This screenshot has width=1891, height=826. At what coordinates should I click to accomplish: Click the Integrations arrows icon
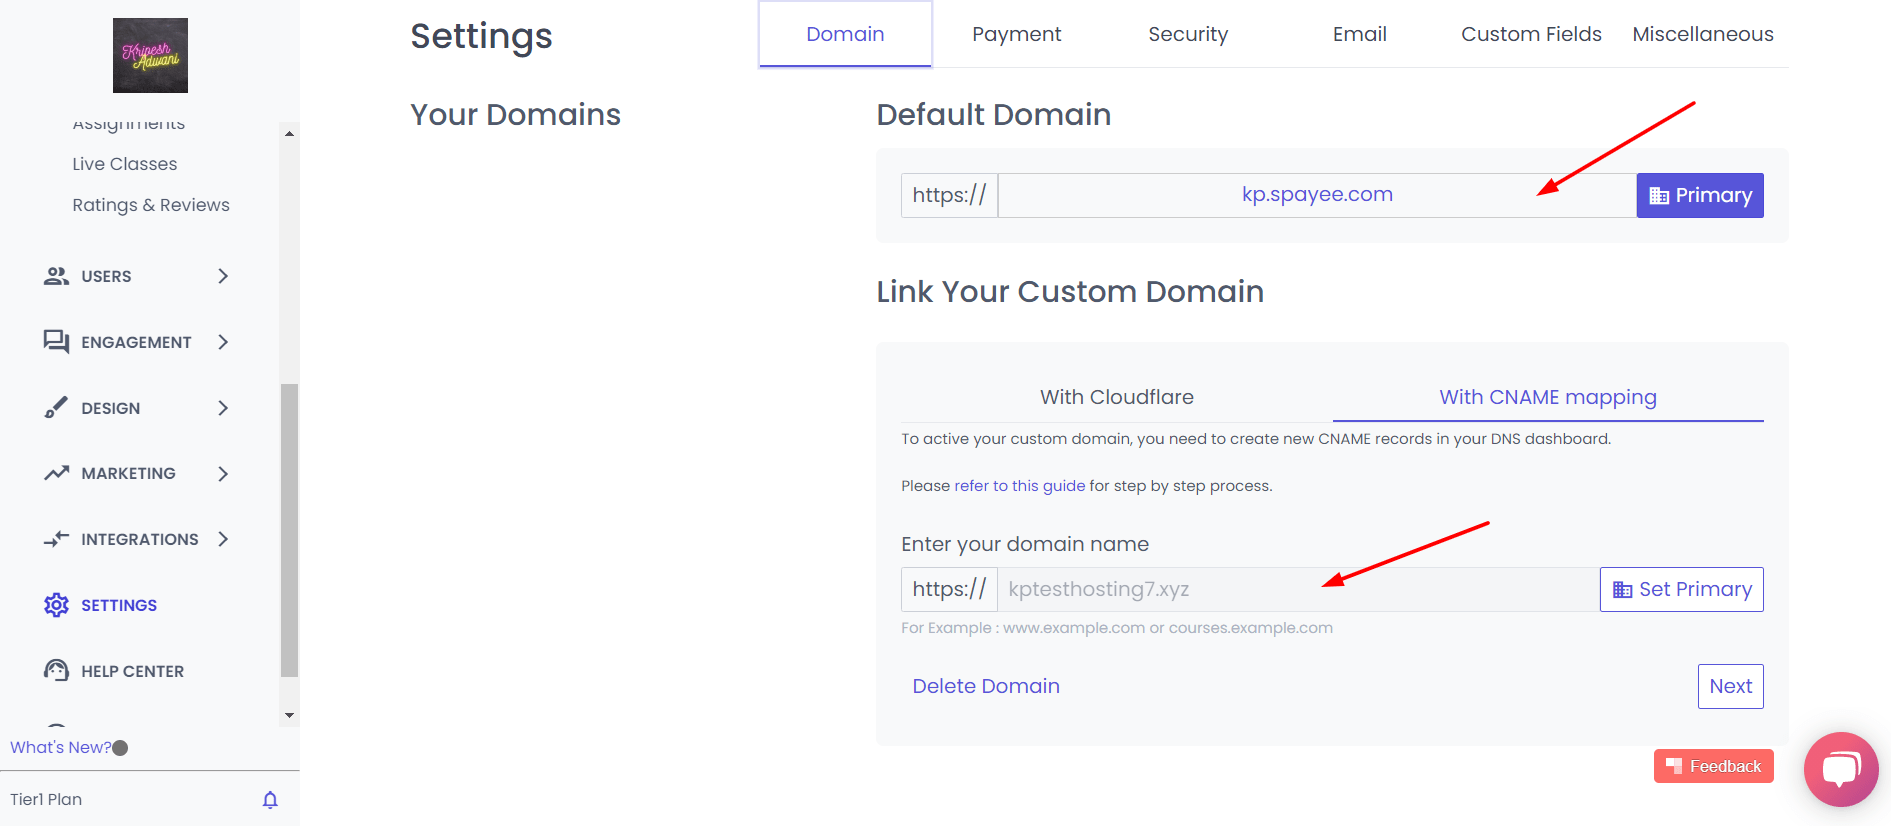[56, 539]
